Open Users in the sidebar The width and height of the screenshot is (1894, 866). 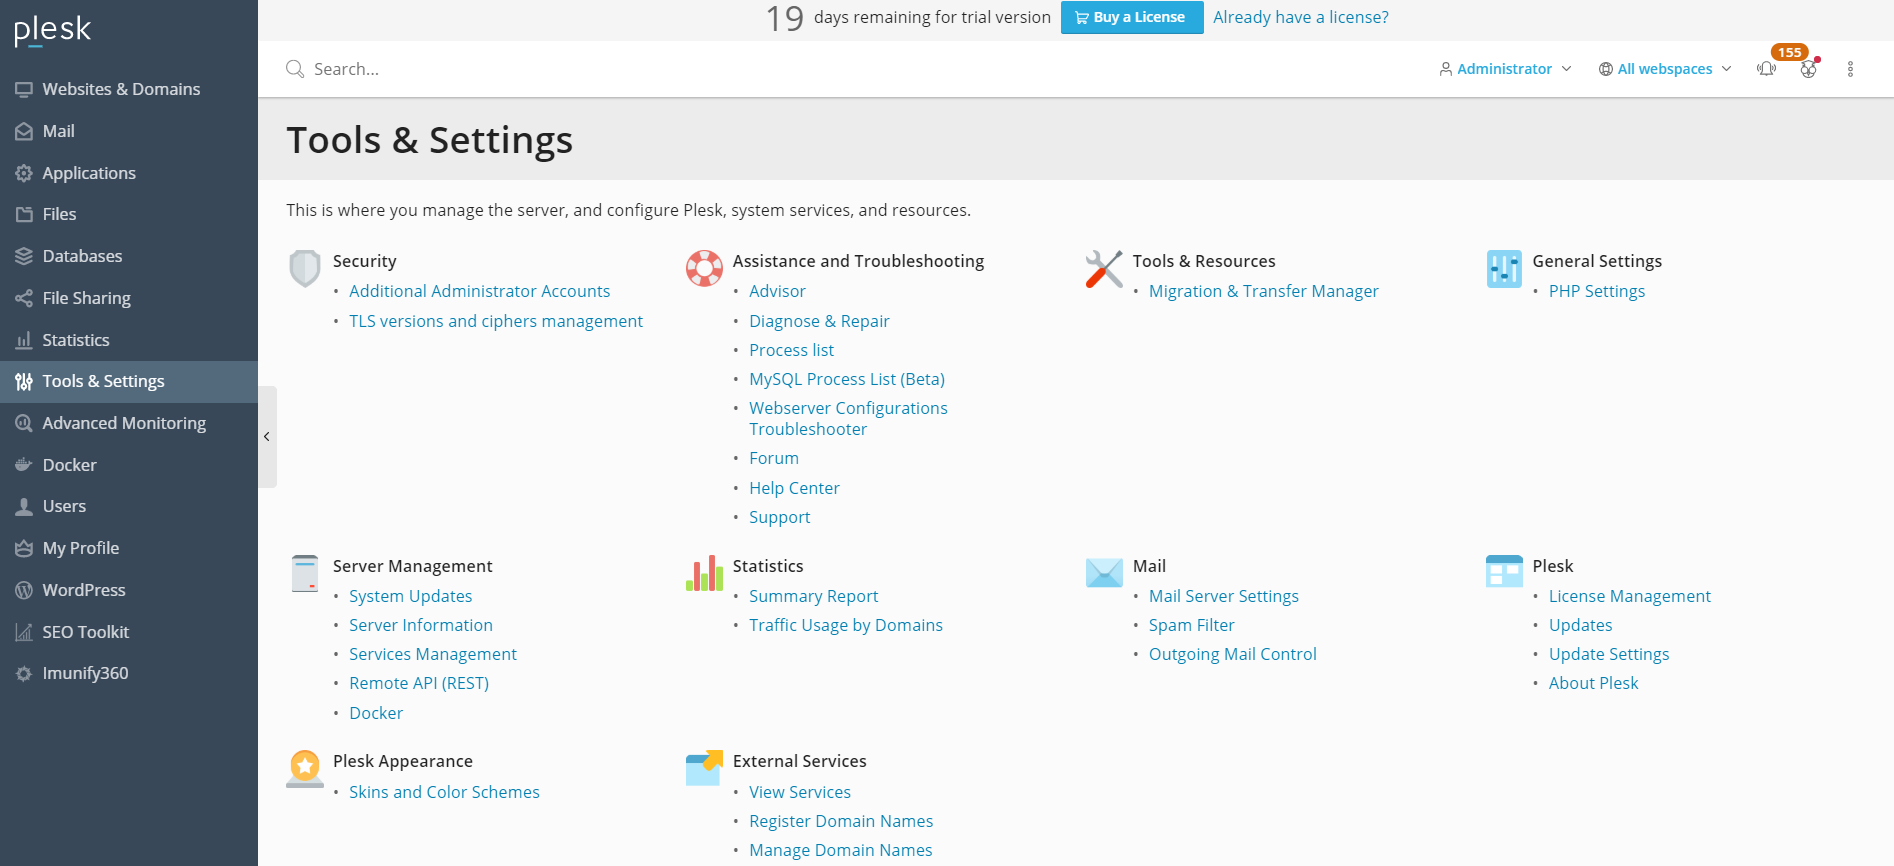[x=129, y=506]
